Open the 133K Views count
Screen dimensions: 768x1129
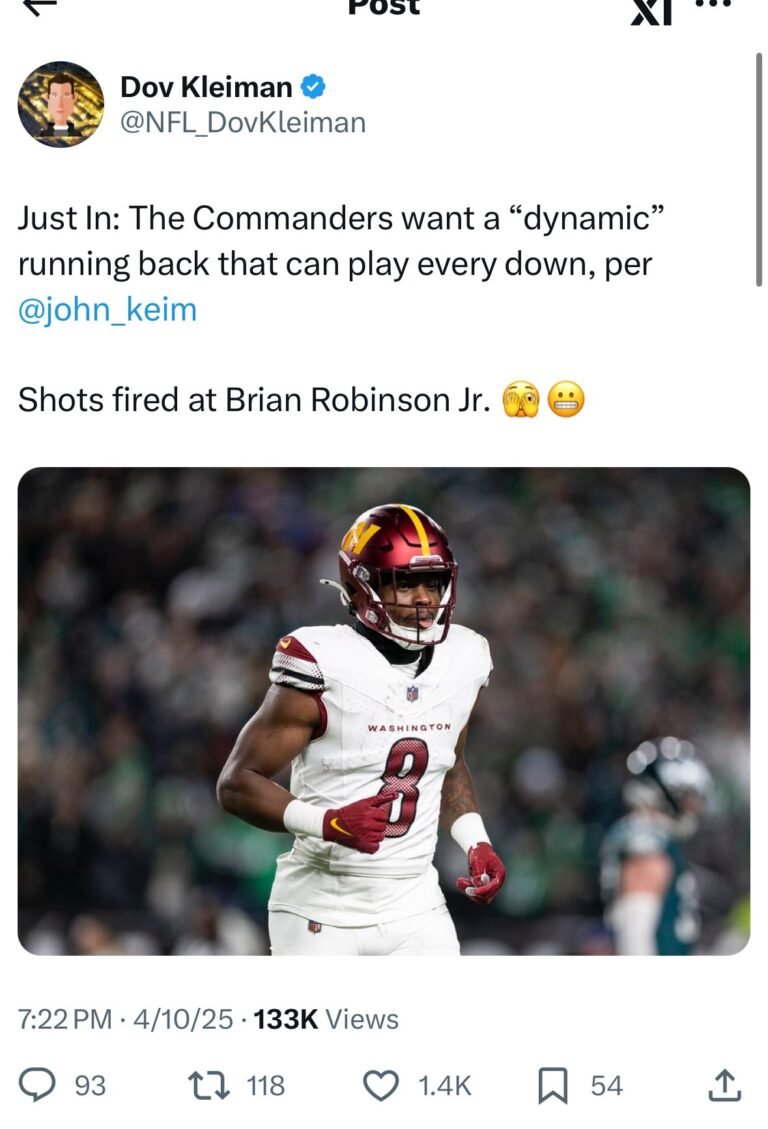coord(326,1019)
